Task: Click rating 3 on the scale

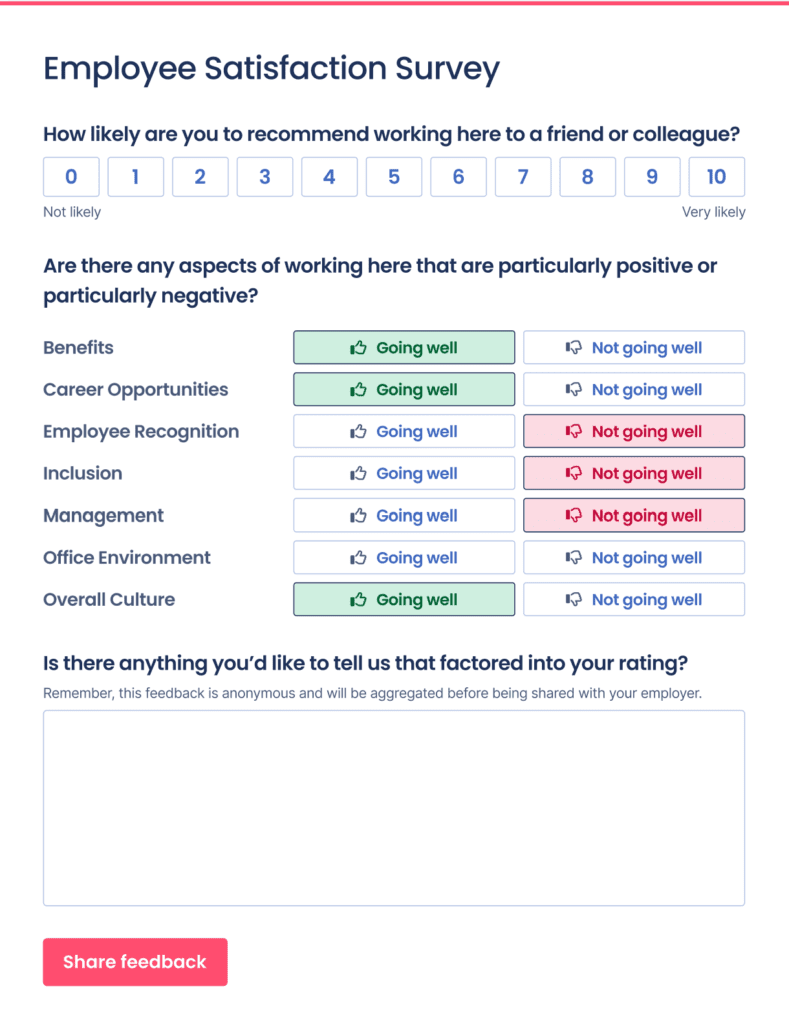Action: (x=264, y=176)
